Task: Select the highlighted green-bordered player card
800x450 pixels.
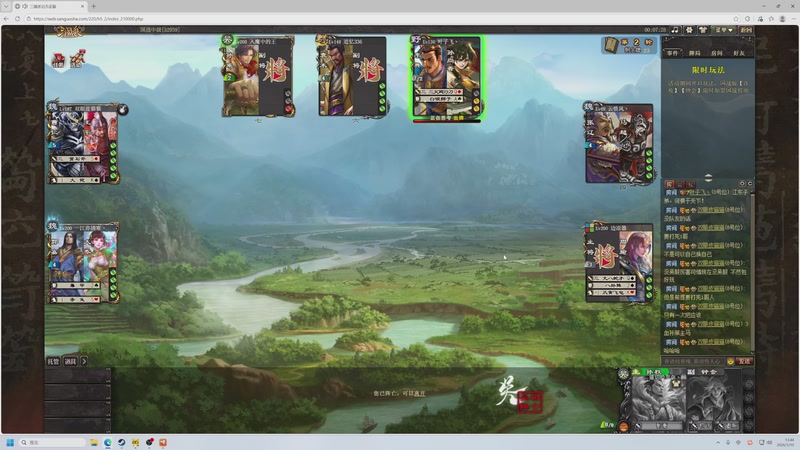Action: pyautogui.click(x=446, y=78)
